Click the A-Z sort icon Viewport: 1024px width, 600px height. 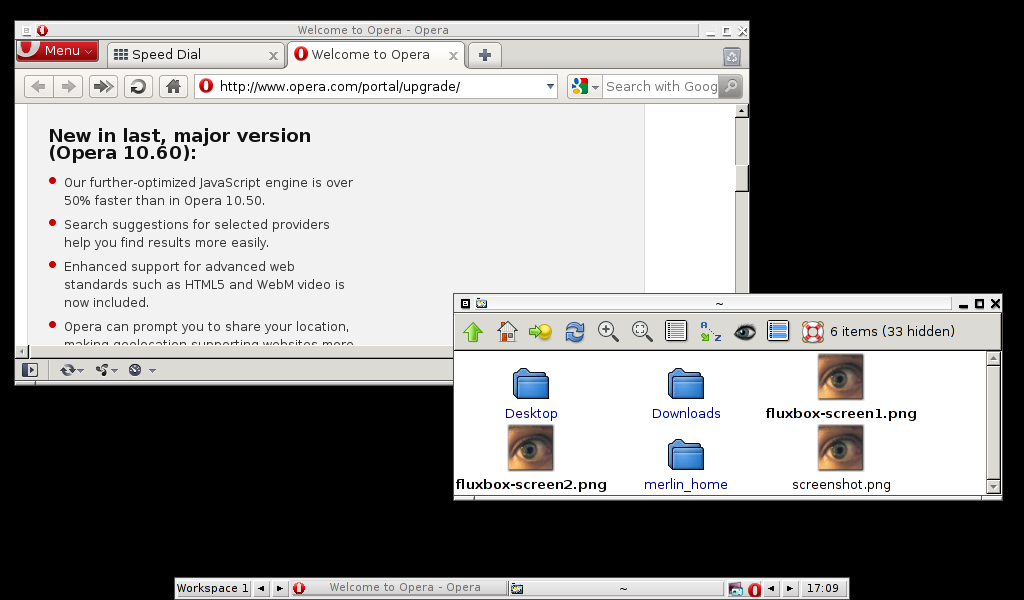click(710, 332)
